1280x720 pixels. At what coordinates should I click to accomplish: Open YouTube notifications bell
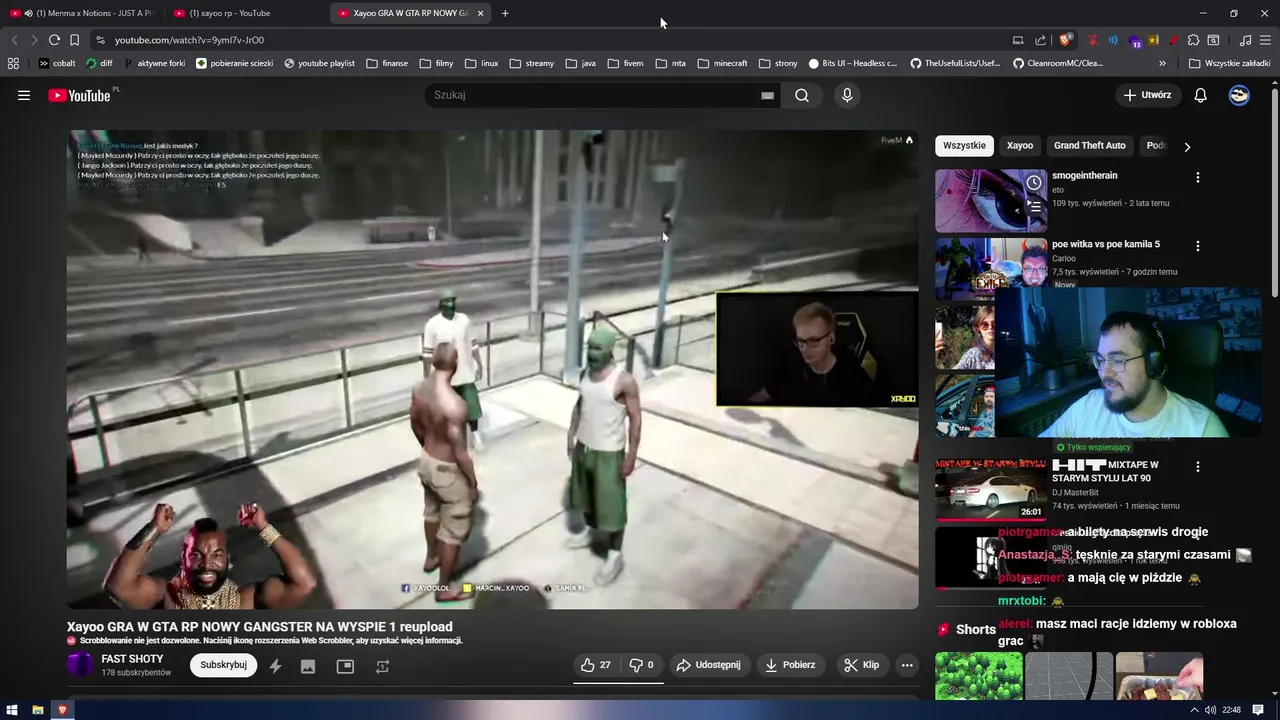1201,95
